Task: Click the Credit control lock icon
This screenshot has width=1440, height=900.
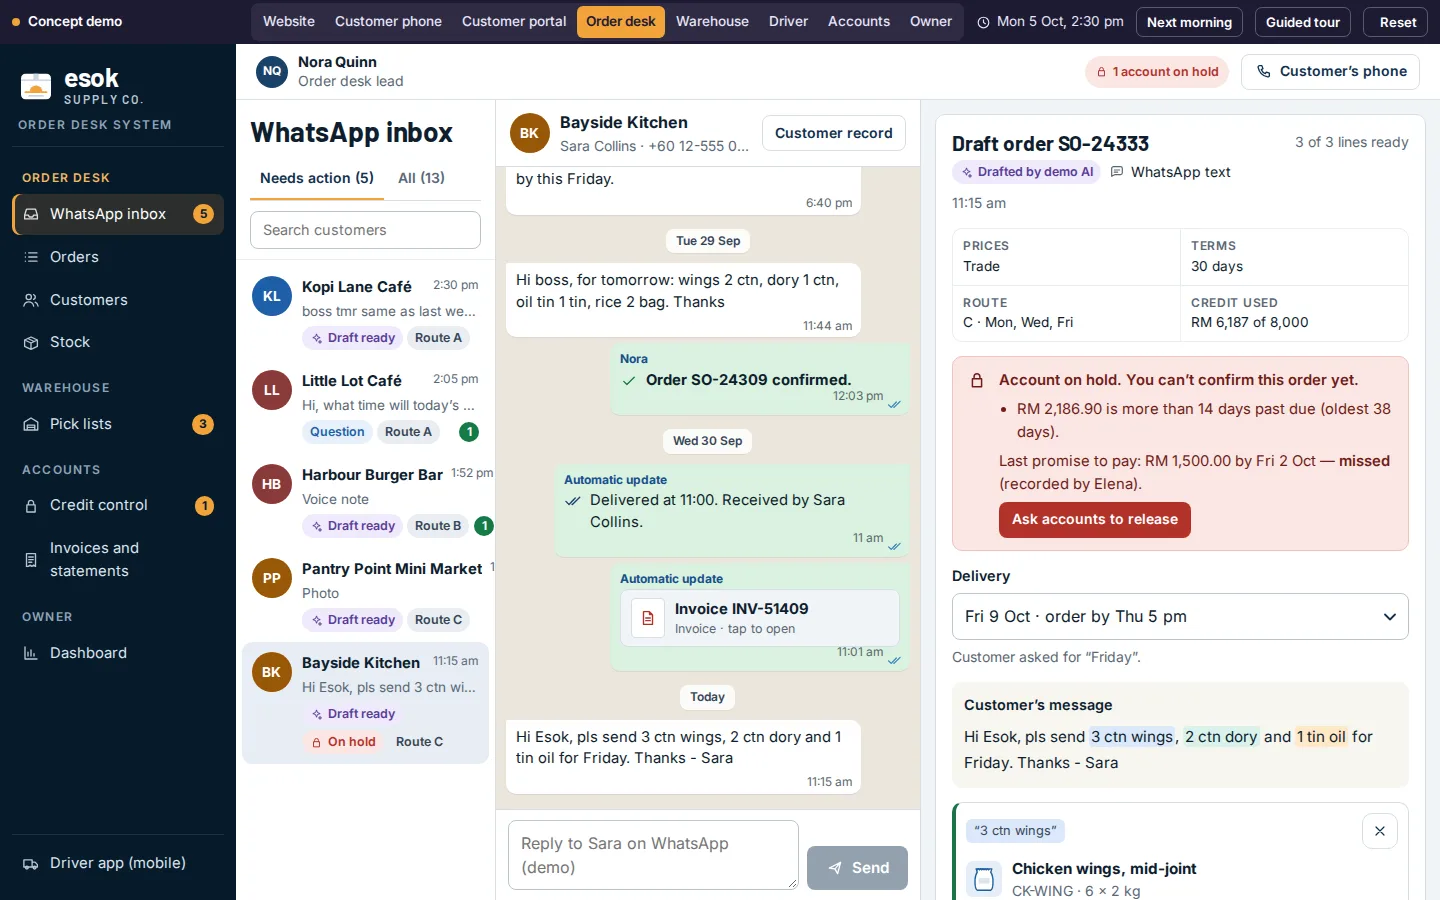Action: (31, 506)
